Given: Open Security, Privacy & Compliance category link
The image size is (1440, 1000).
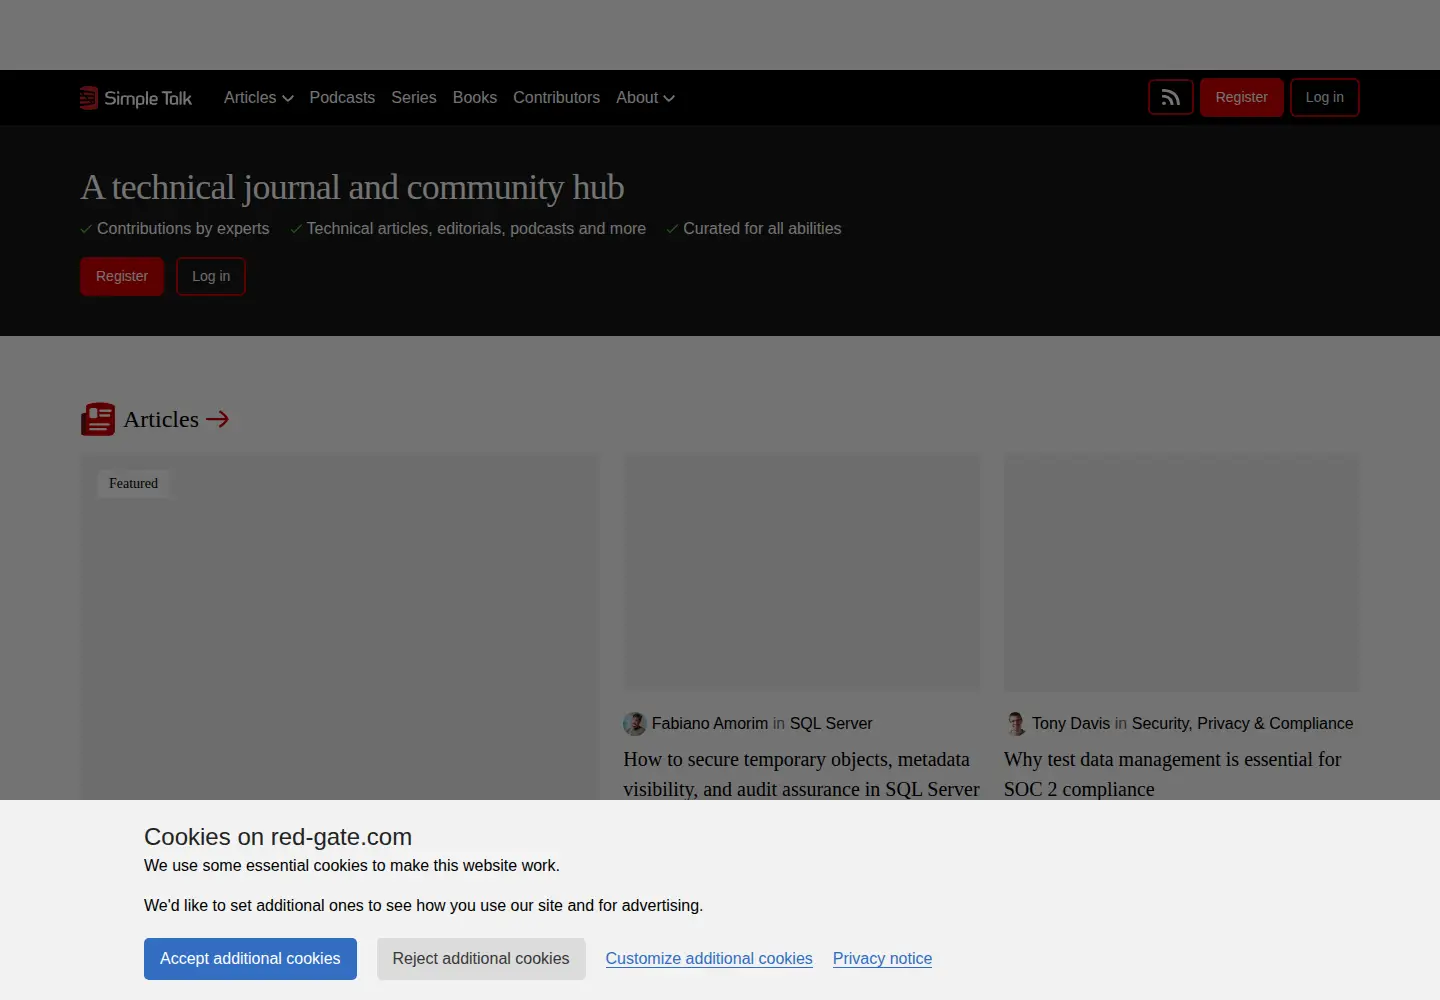Looking at the screenshot, I should pyautogui.click(x=1242, y=723).
